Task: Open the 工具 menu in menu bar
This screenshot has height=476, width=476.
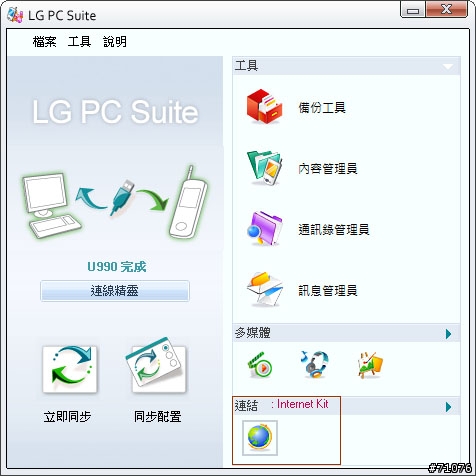Action: point(79,42)
